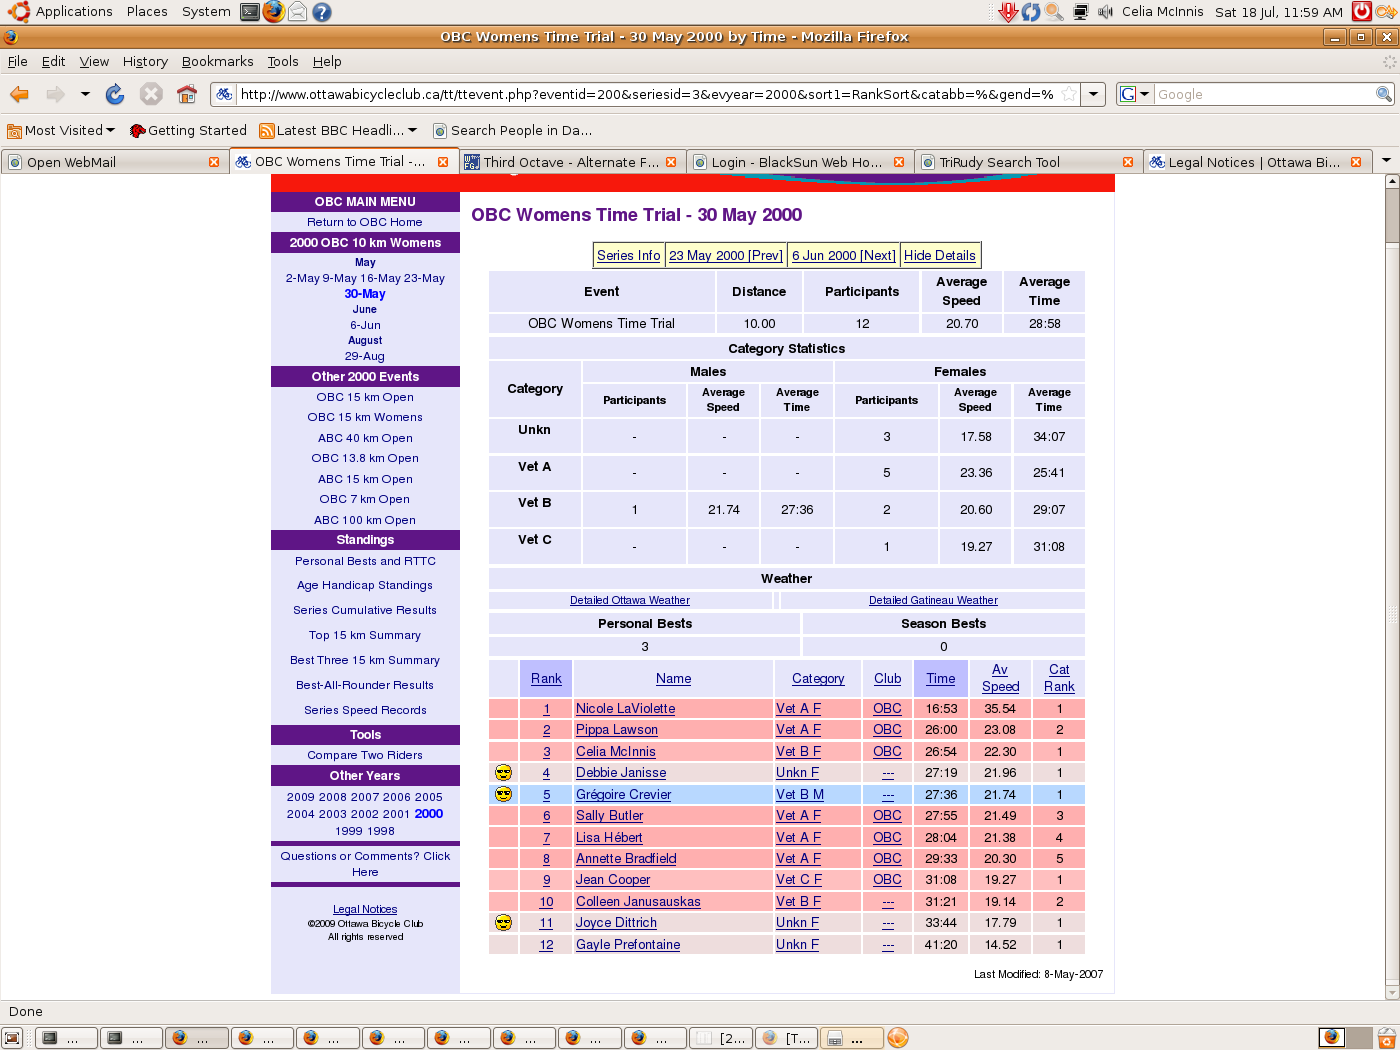Click the Back arrow navigation icon
Viewport: 1400px width, 1050px height.
pyautogui.click(x=19, y=94)
